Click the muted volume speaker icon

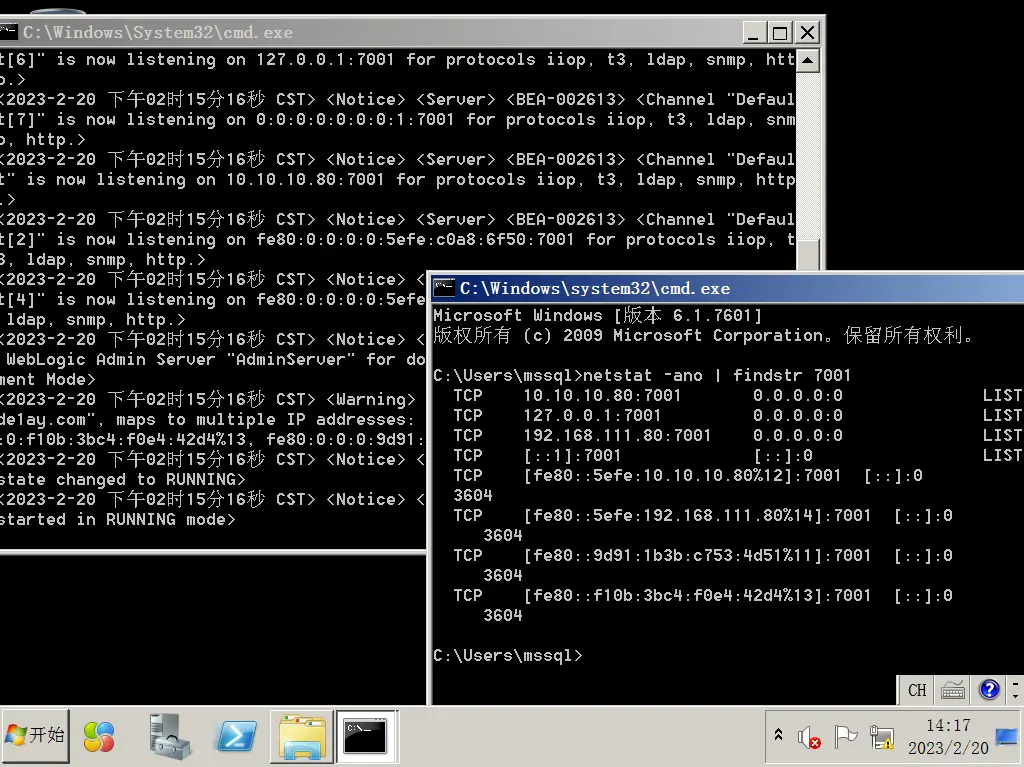(809, 738)
